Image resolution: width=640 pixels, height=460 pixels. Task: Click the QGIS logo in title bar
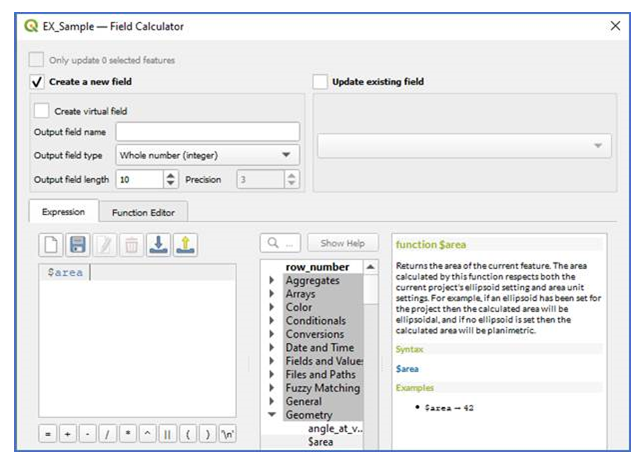[x=31, y=26]
